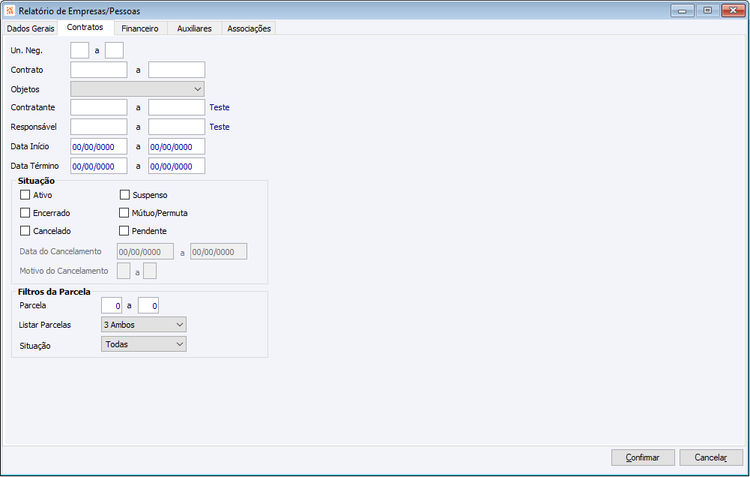Go to the Auxiliares tab
This screenshot has width=750, height=477.
pos(194,28)
